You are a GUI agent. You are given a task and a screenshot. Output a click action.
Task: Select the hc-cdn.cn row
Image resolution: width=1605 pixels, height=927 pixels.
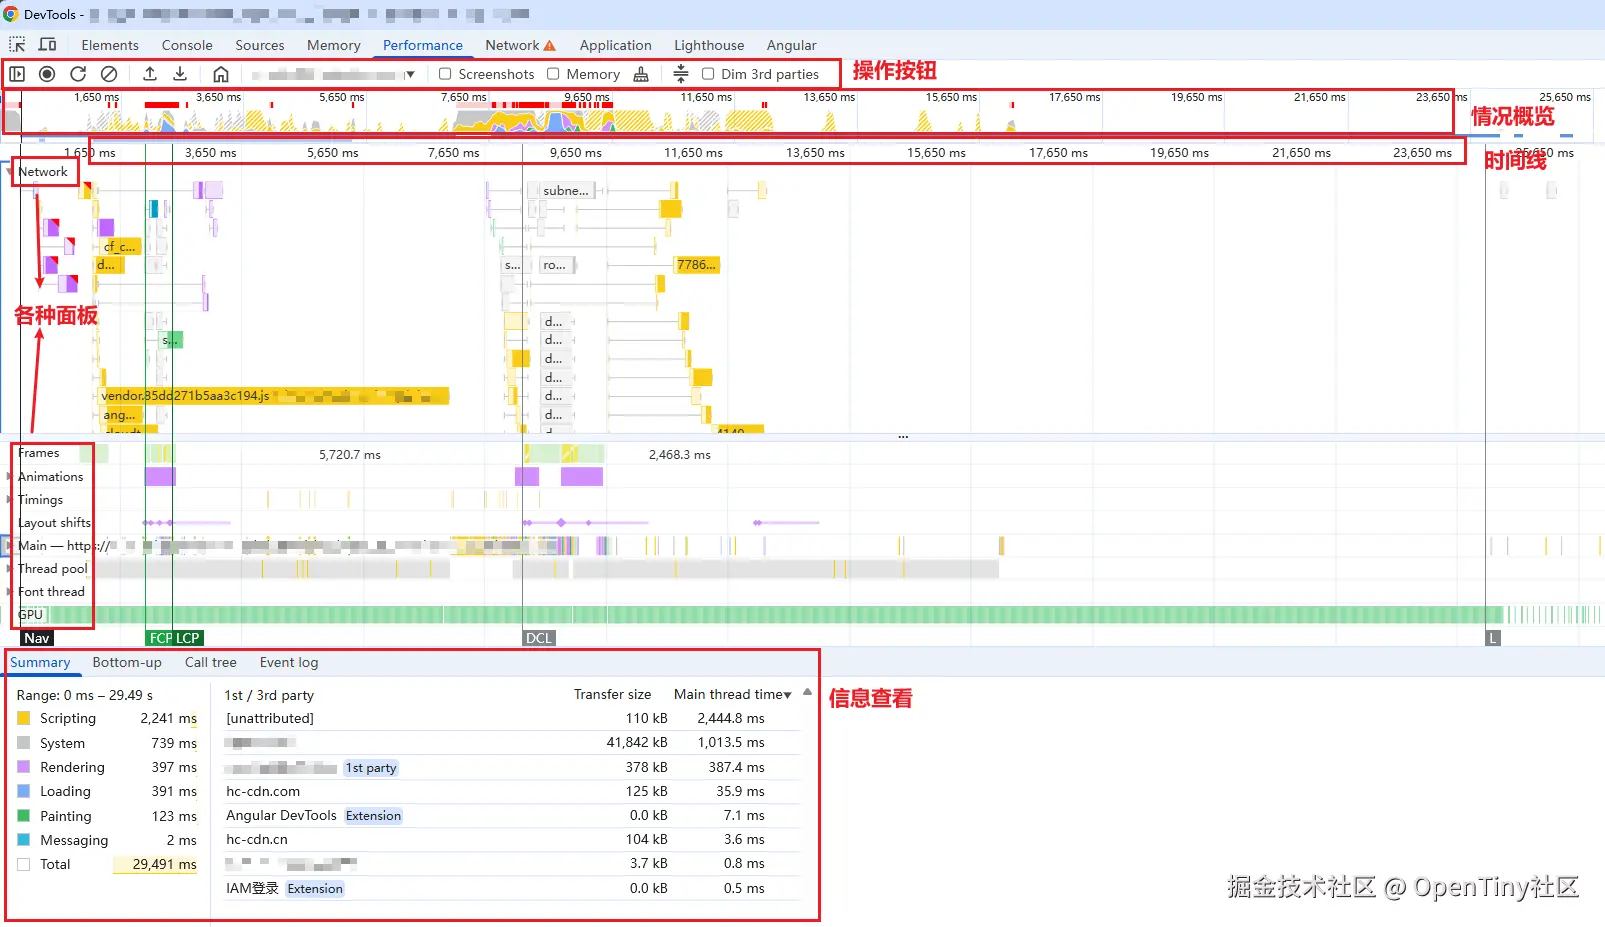click(x=510, y=839)
